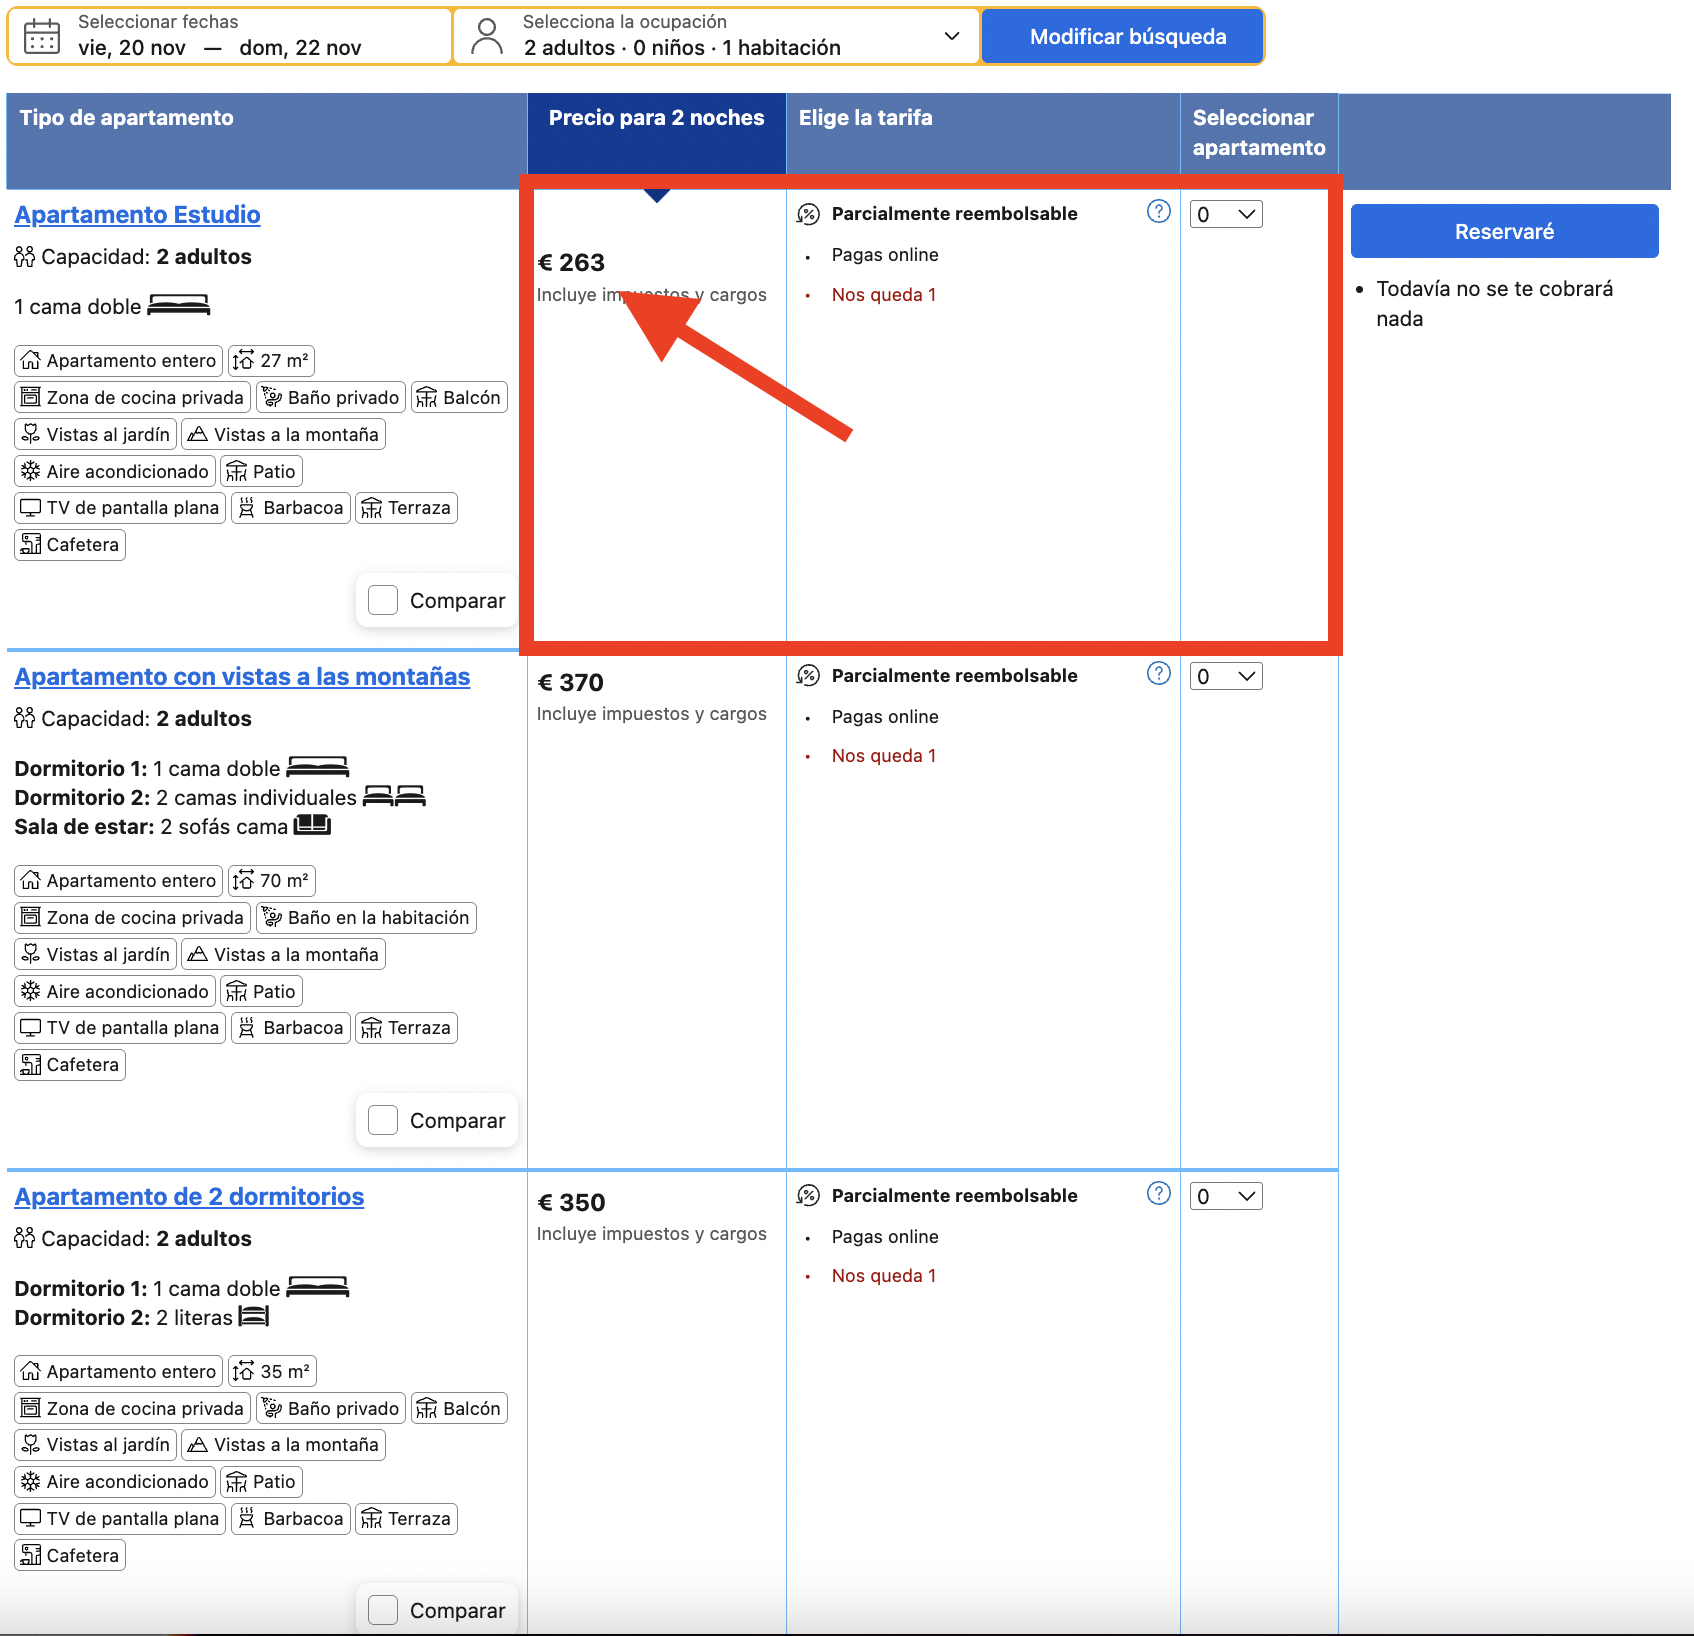
Task: Click the Balcón tag in Apartamento Estudio
Action: 460,397
